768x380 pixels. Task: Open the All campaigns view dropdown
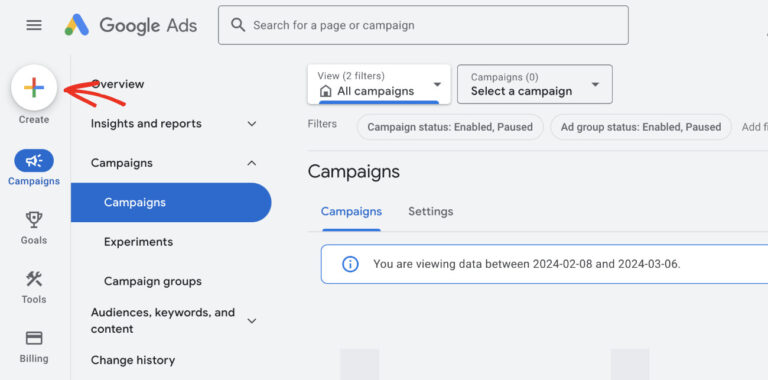point(379,84)
